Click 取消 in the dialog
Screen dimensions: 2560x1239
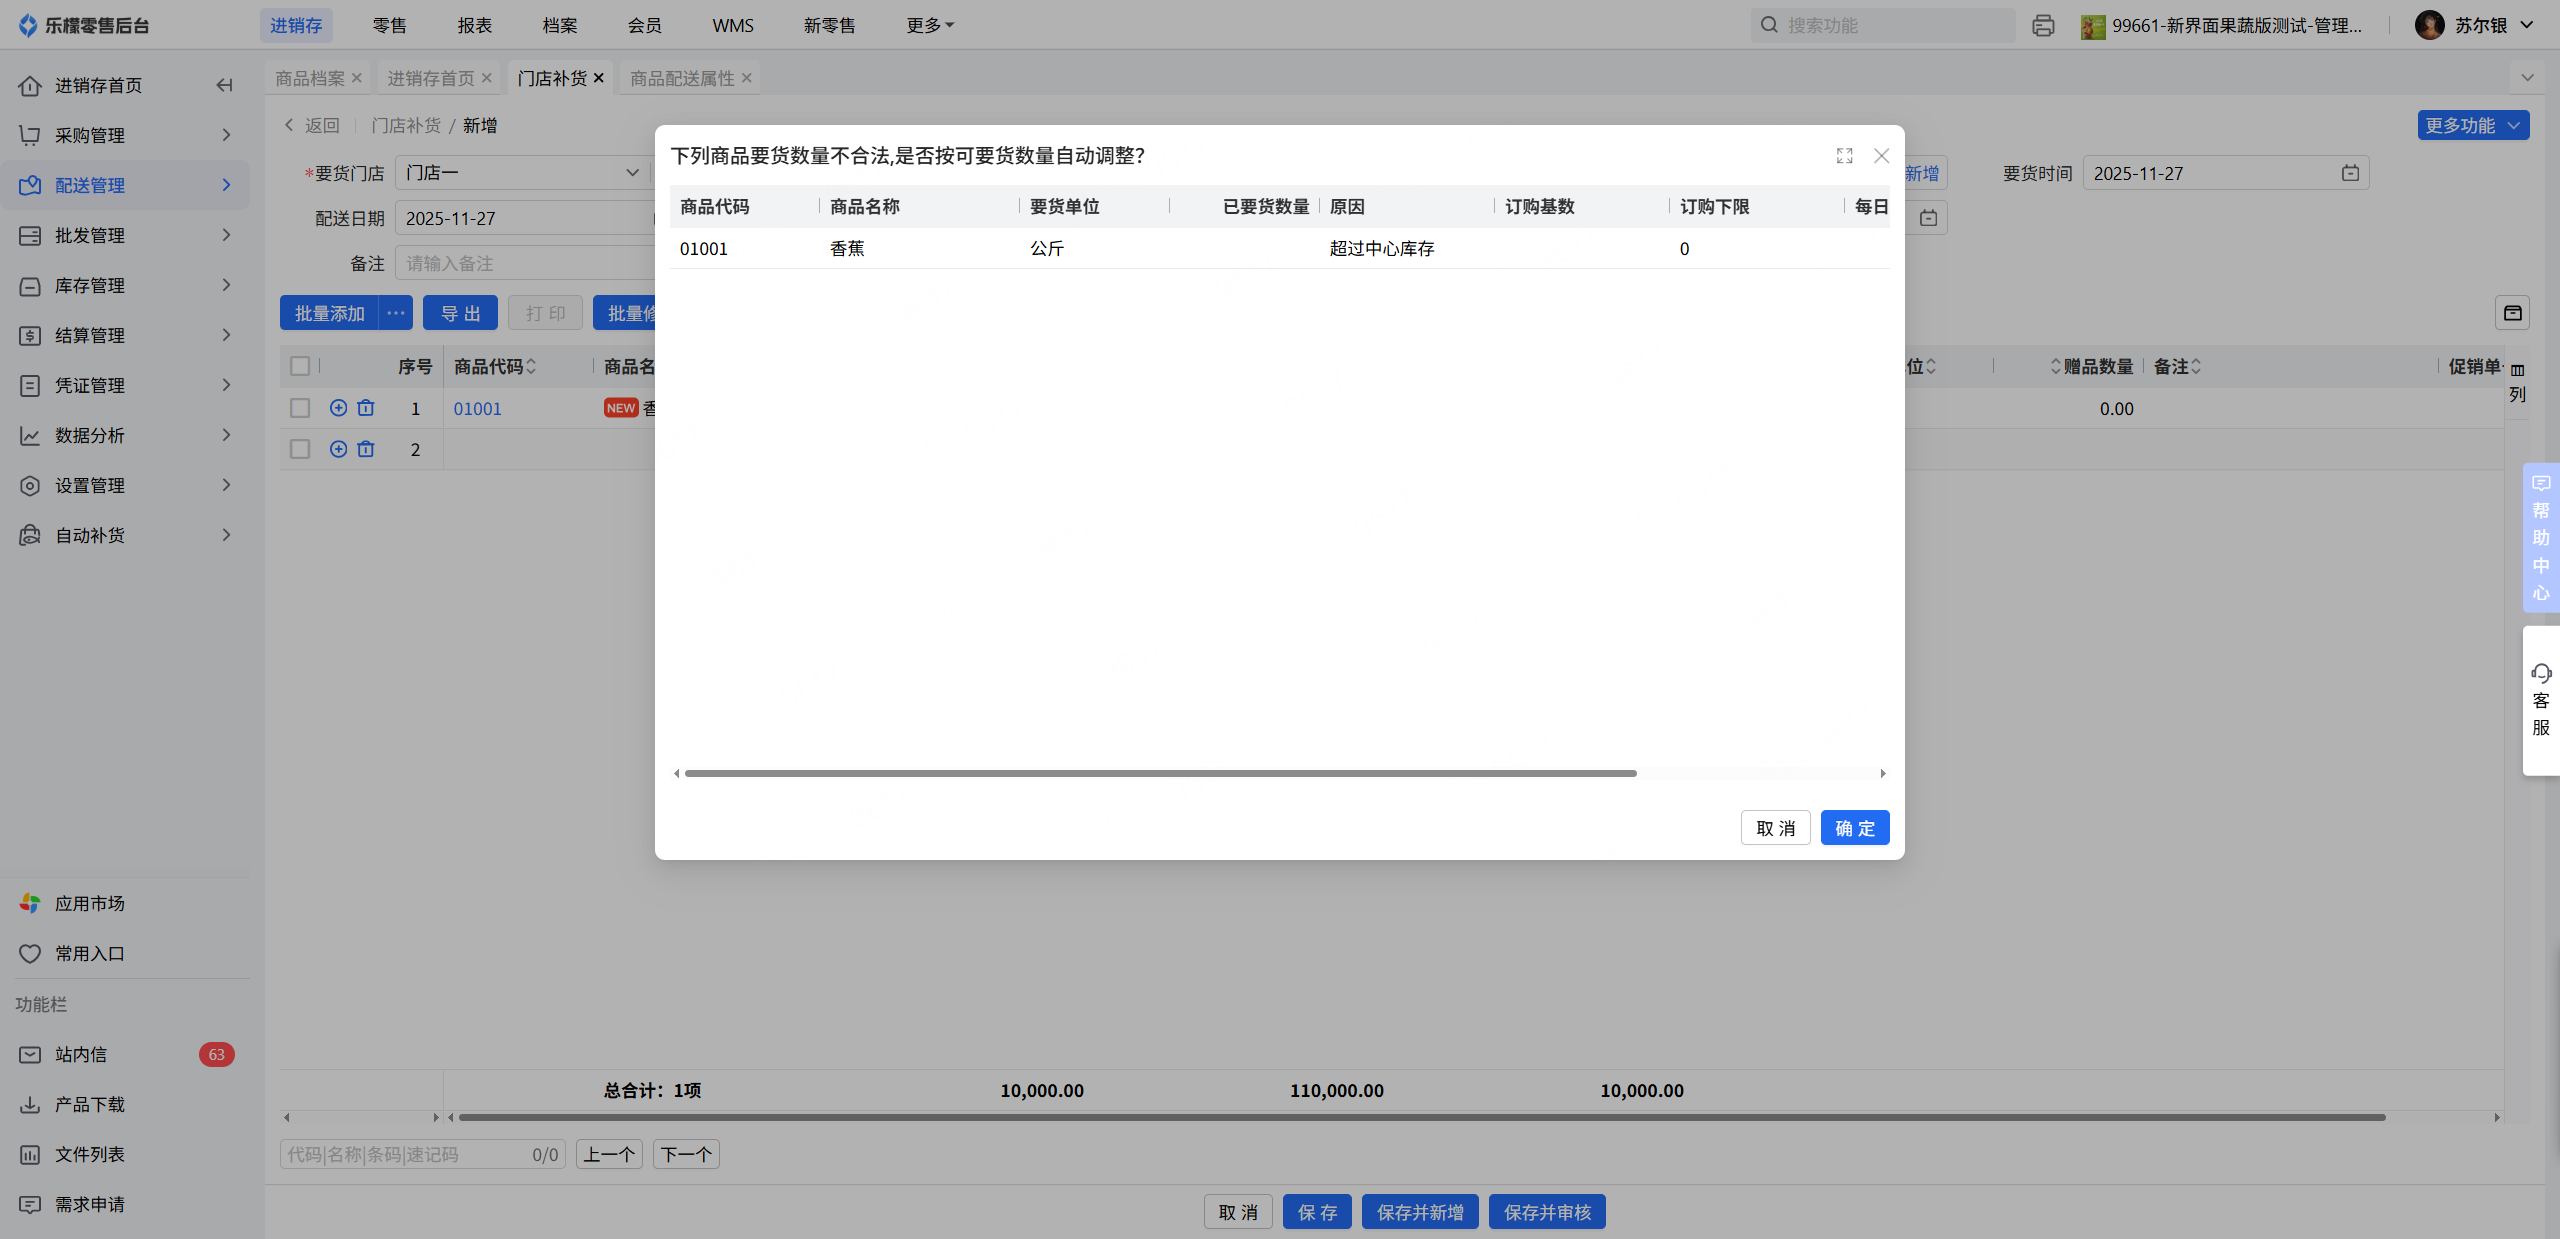1775,828
